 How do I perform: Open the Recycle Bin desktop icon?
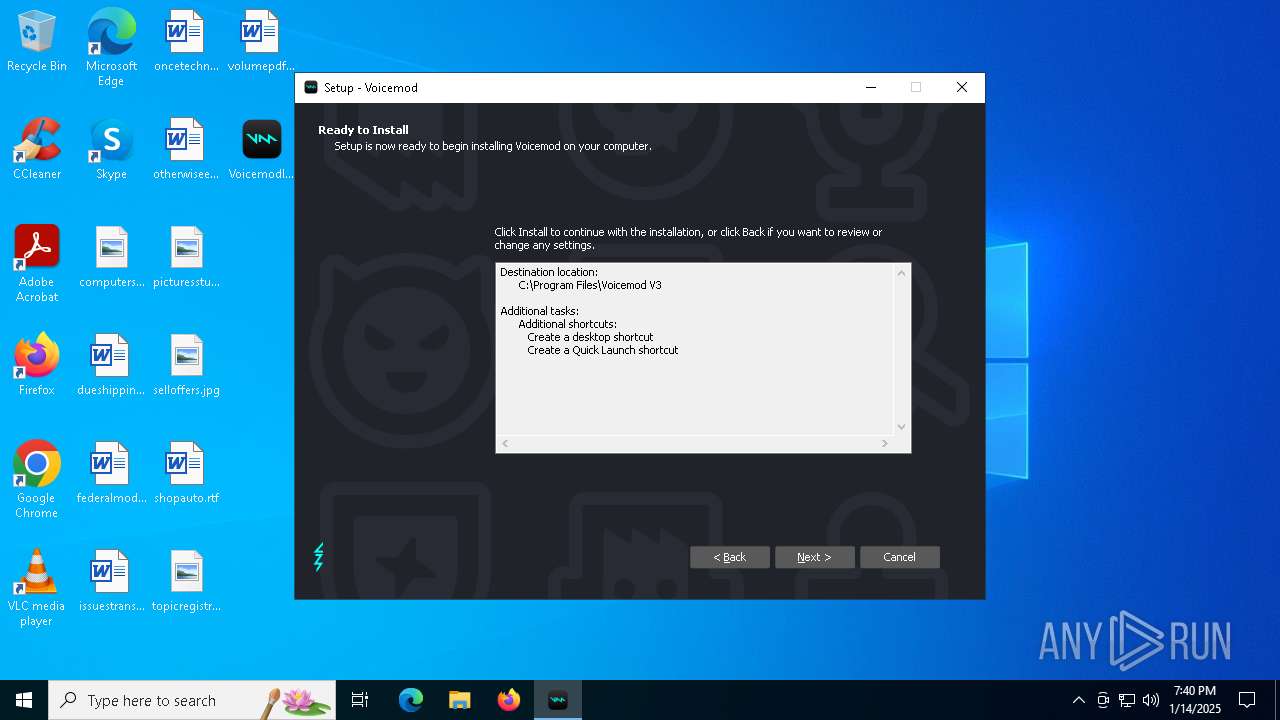[x=37, y=42]
